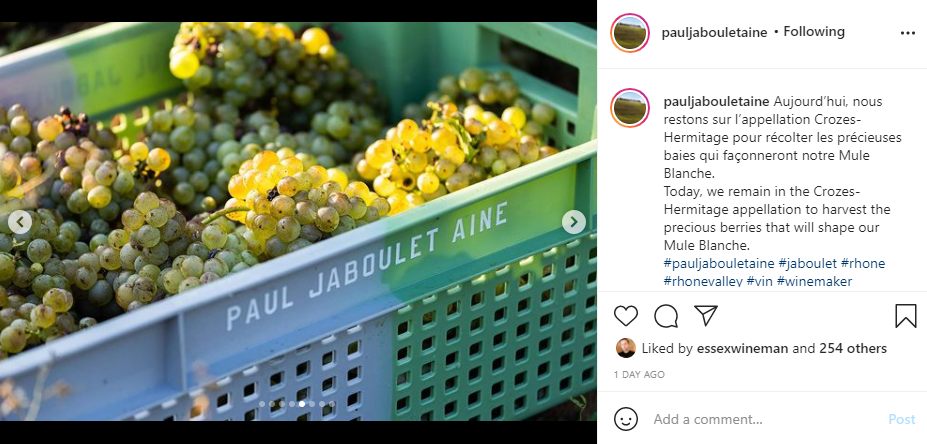This screenshot has width=927, height=444.
Task: Open comments via speech bubble icon
Action: 666,316
